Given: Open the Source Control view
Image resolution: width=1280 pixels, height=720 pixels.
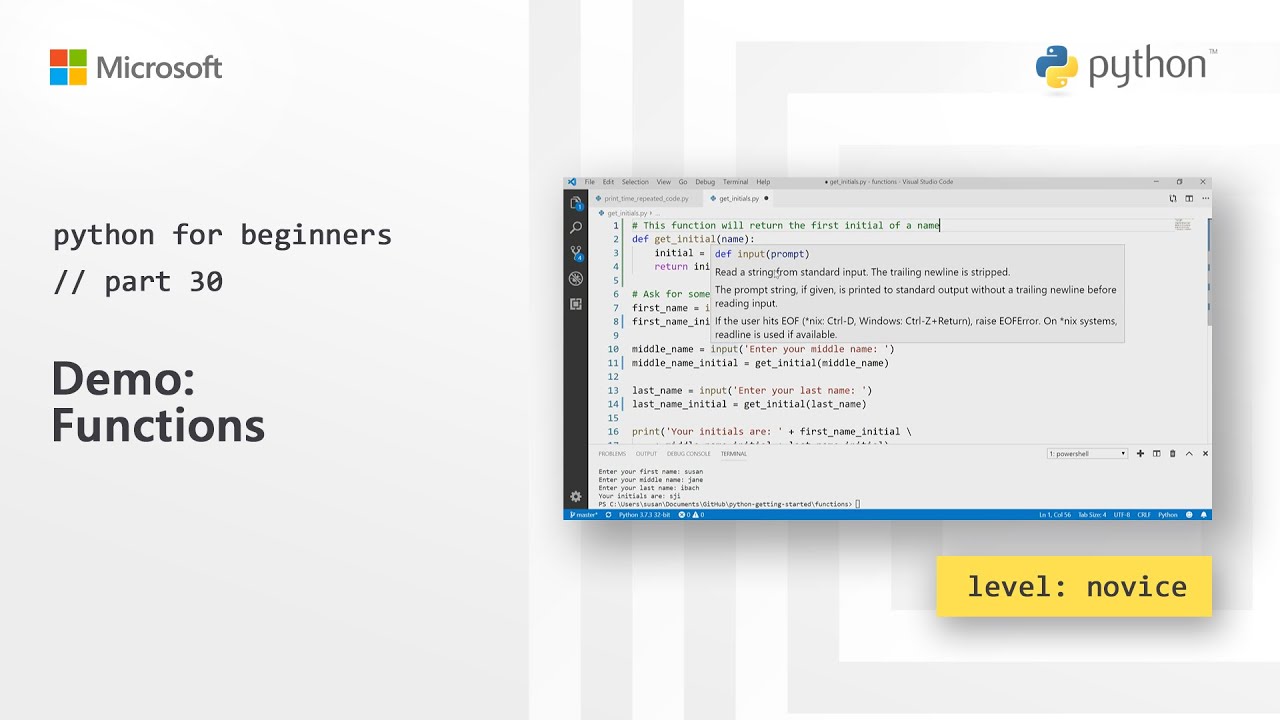Looking at the screenshot, I should (576, 253).
